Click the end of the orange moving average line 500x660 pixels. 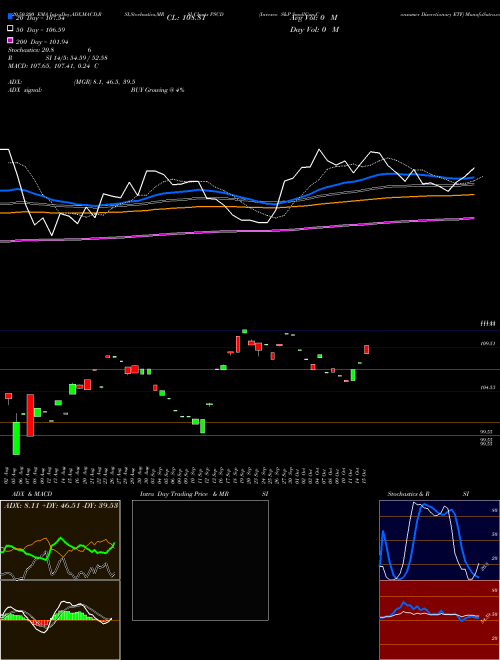coord(473,194)
